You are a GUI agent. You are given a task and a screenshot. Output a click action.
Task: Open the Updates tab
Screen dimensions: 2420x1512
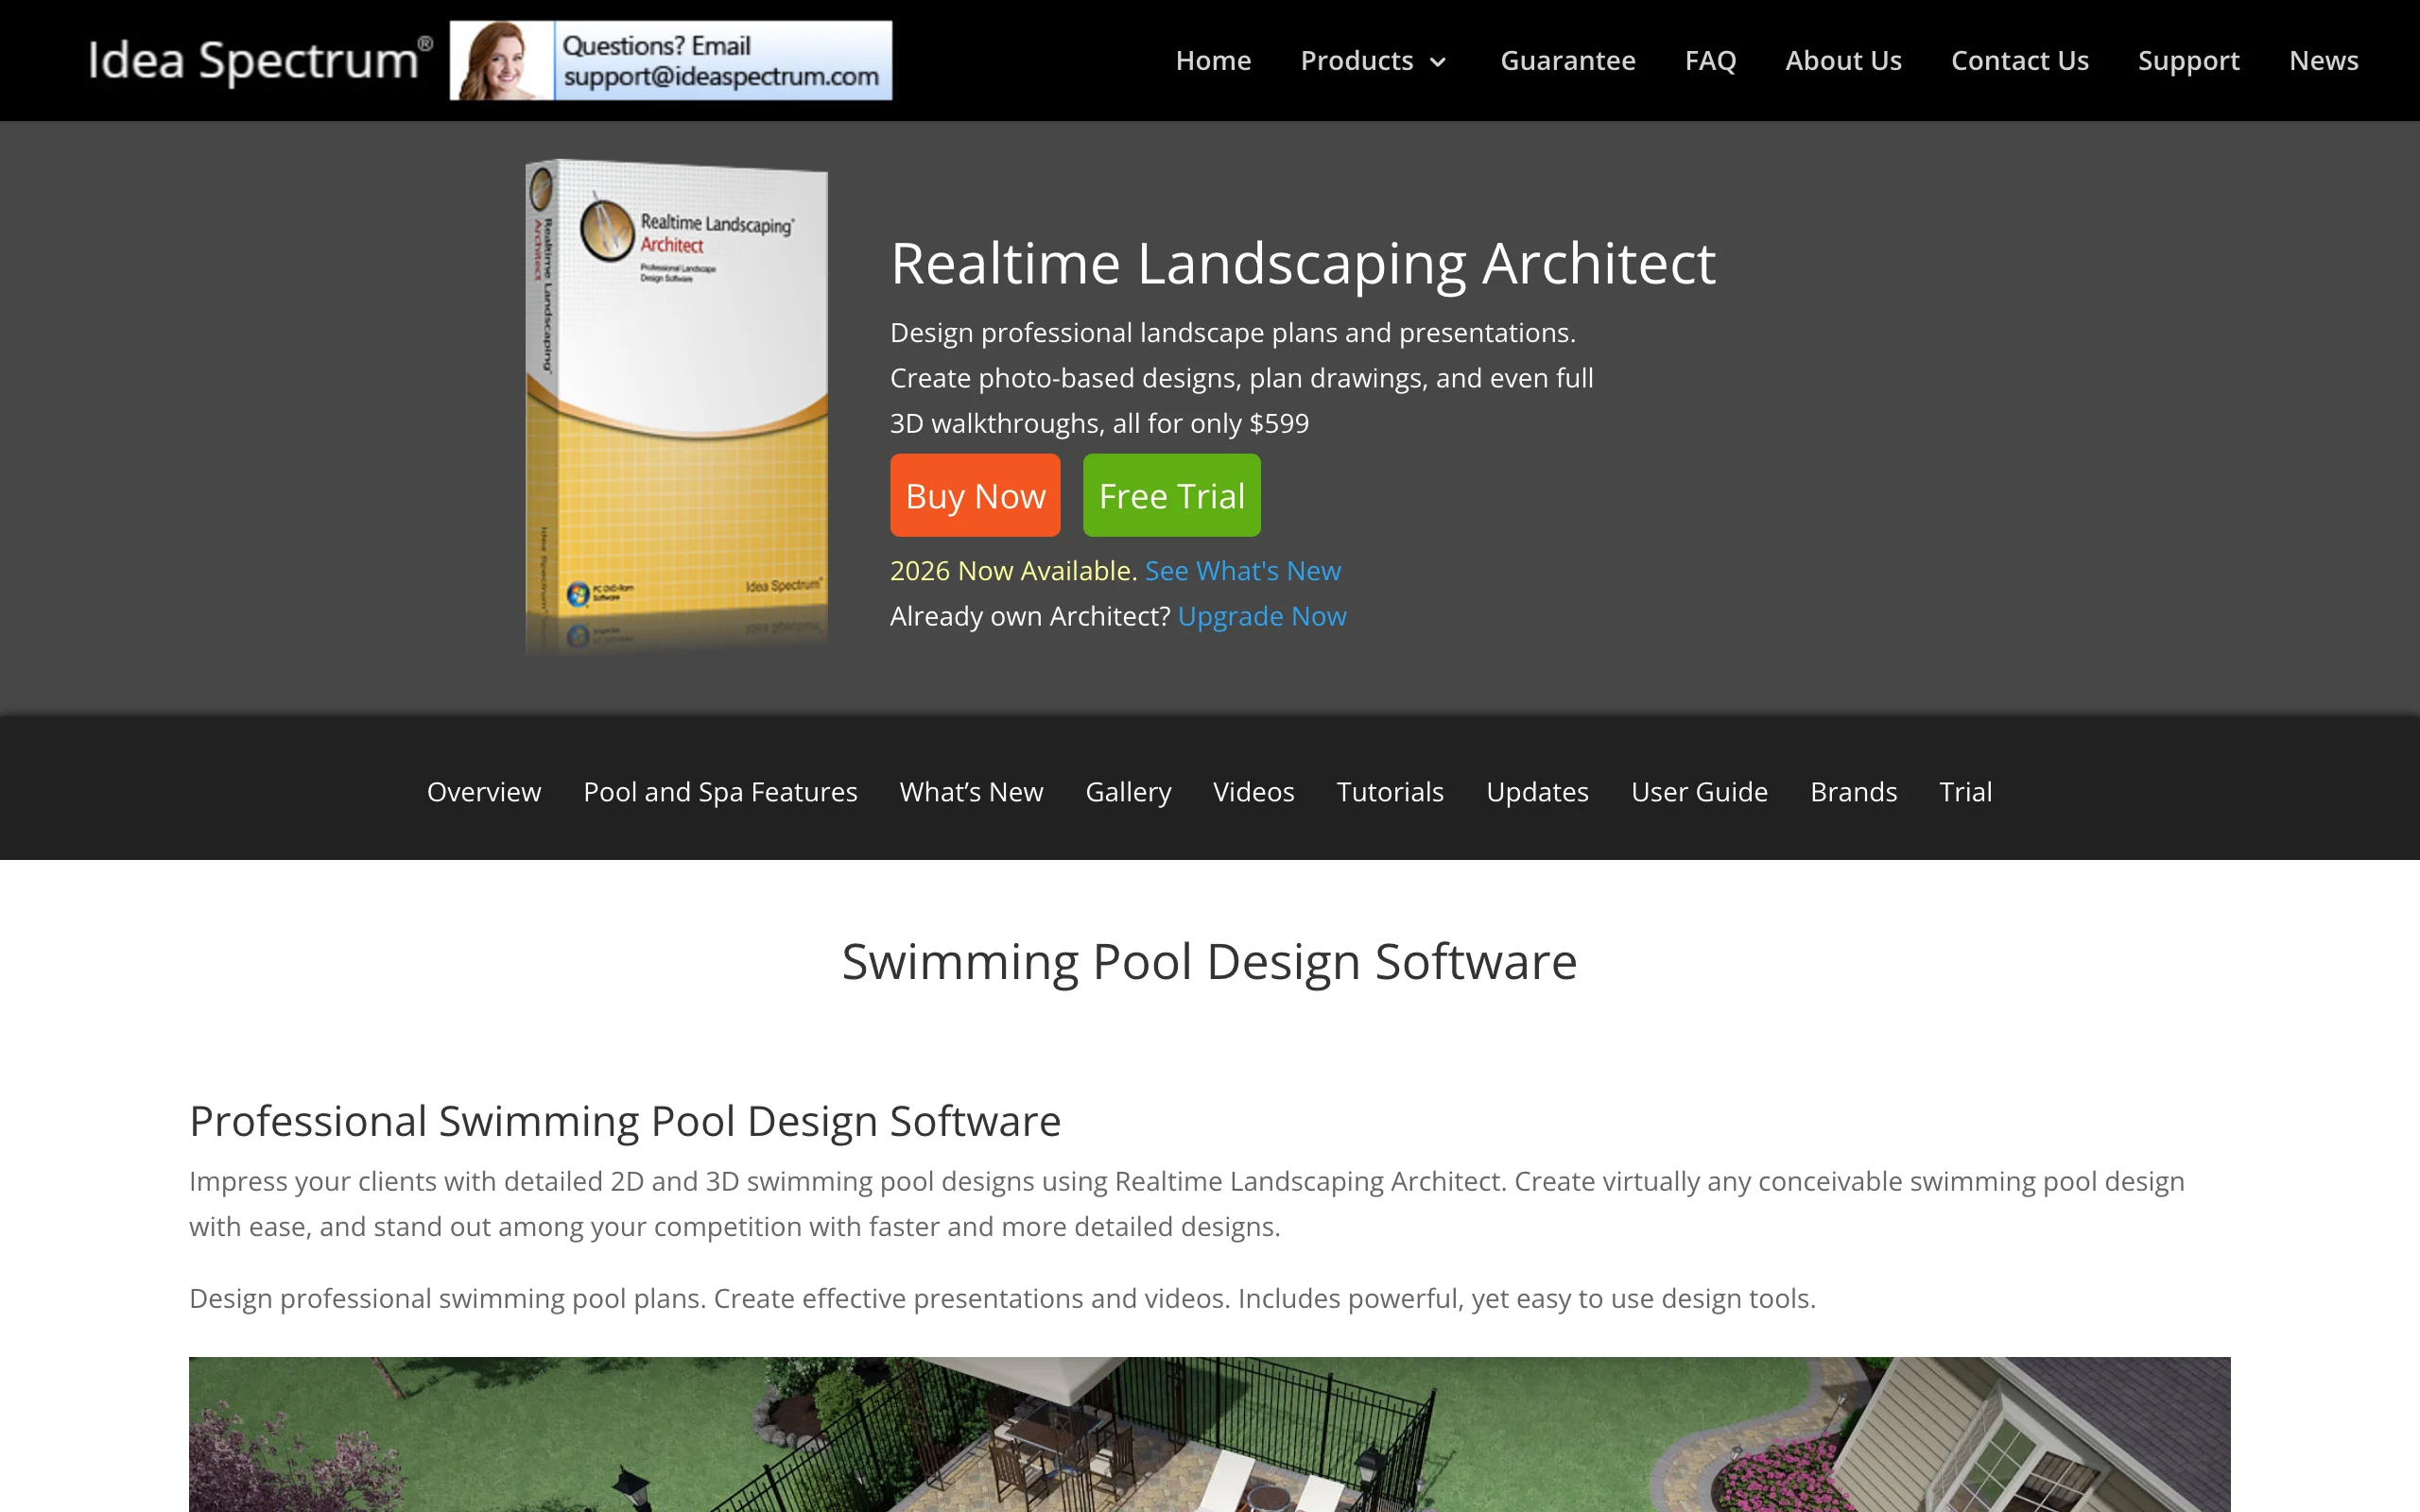pyautogui.click(x=1537, y=792)
